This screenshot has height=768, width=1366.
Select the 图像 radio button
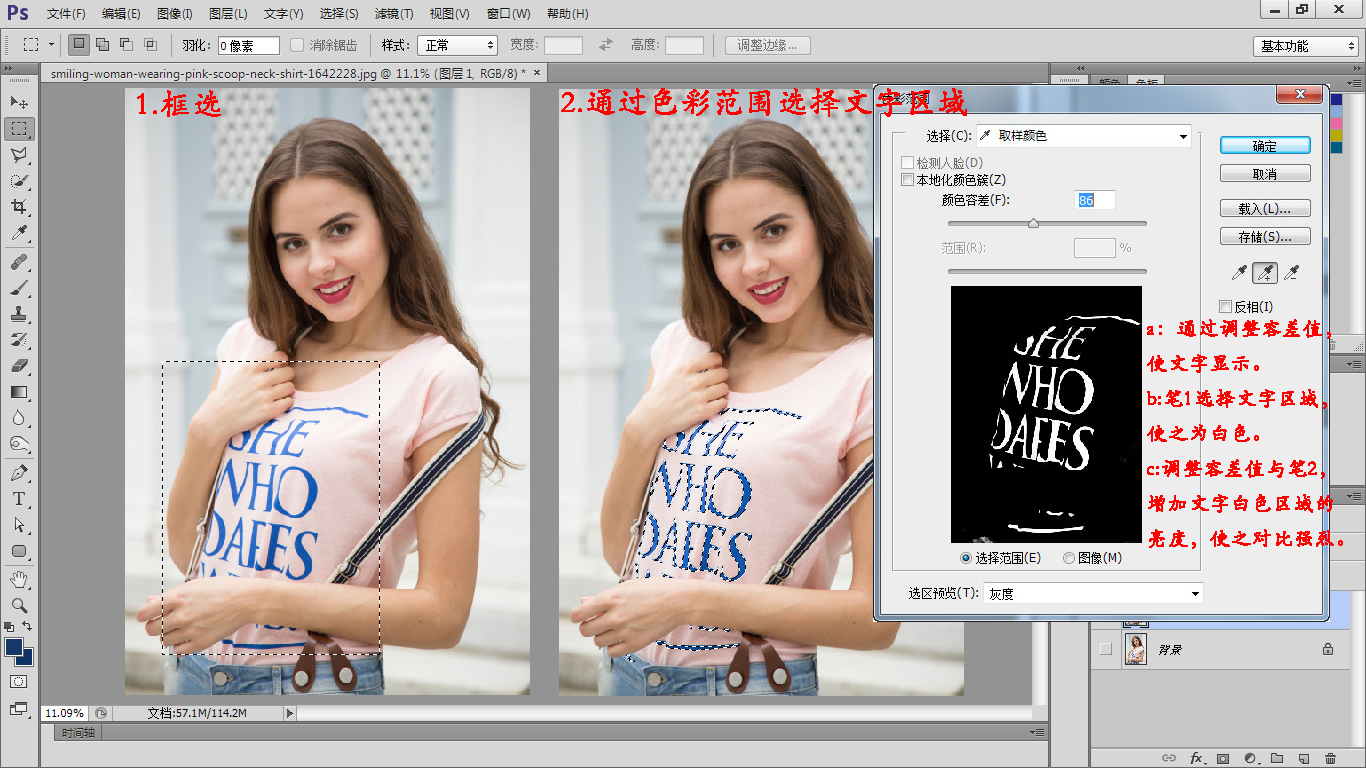click(x=1069, y=558)
